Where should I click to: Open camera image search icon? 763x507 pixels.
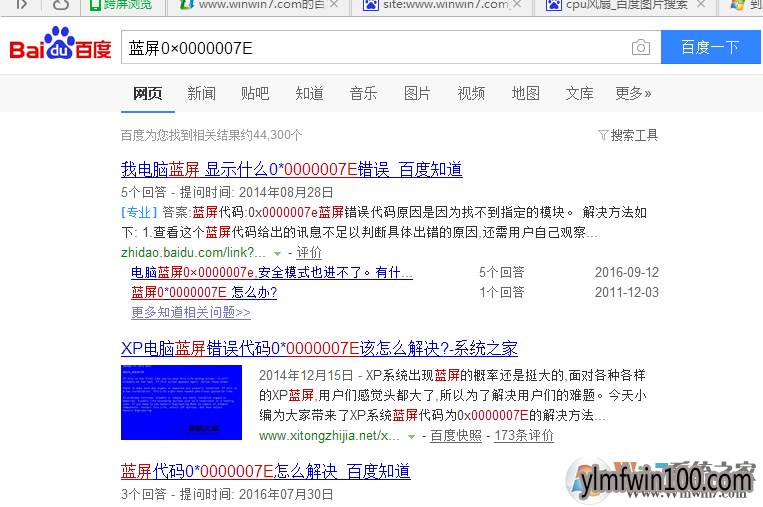pyautogui.click(x=640, y=48)
